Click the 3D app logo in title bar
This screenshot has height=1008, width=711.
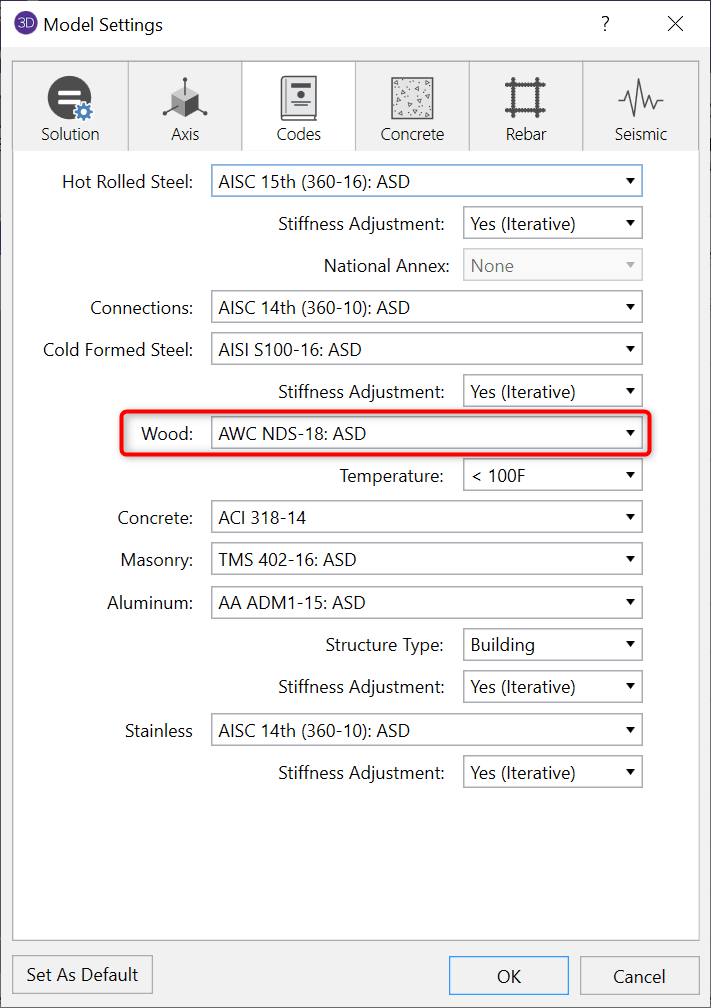click(x=26, y=24)
